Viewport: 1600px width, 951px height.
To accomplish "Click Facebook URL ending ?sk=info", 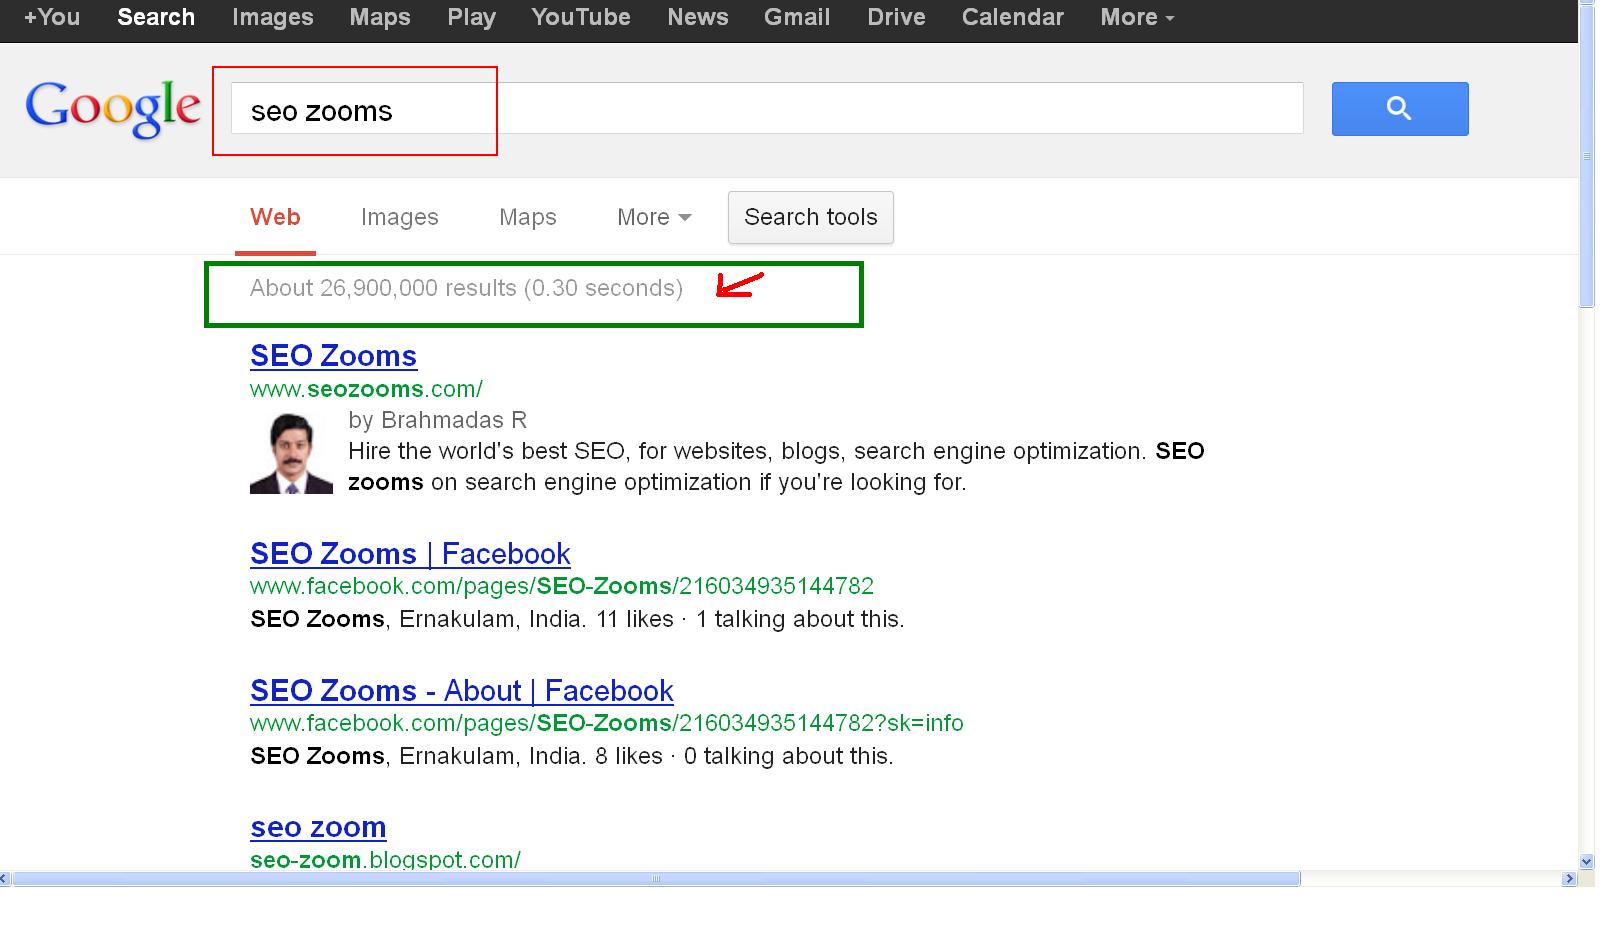I will (x=607, y=722).
